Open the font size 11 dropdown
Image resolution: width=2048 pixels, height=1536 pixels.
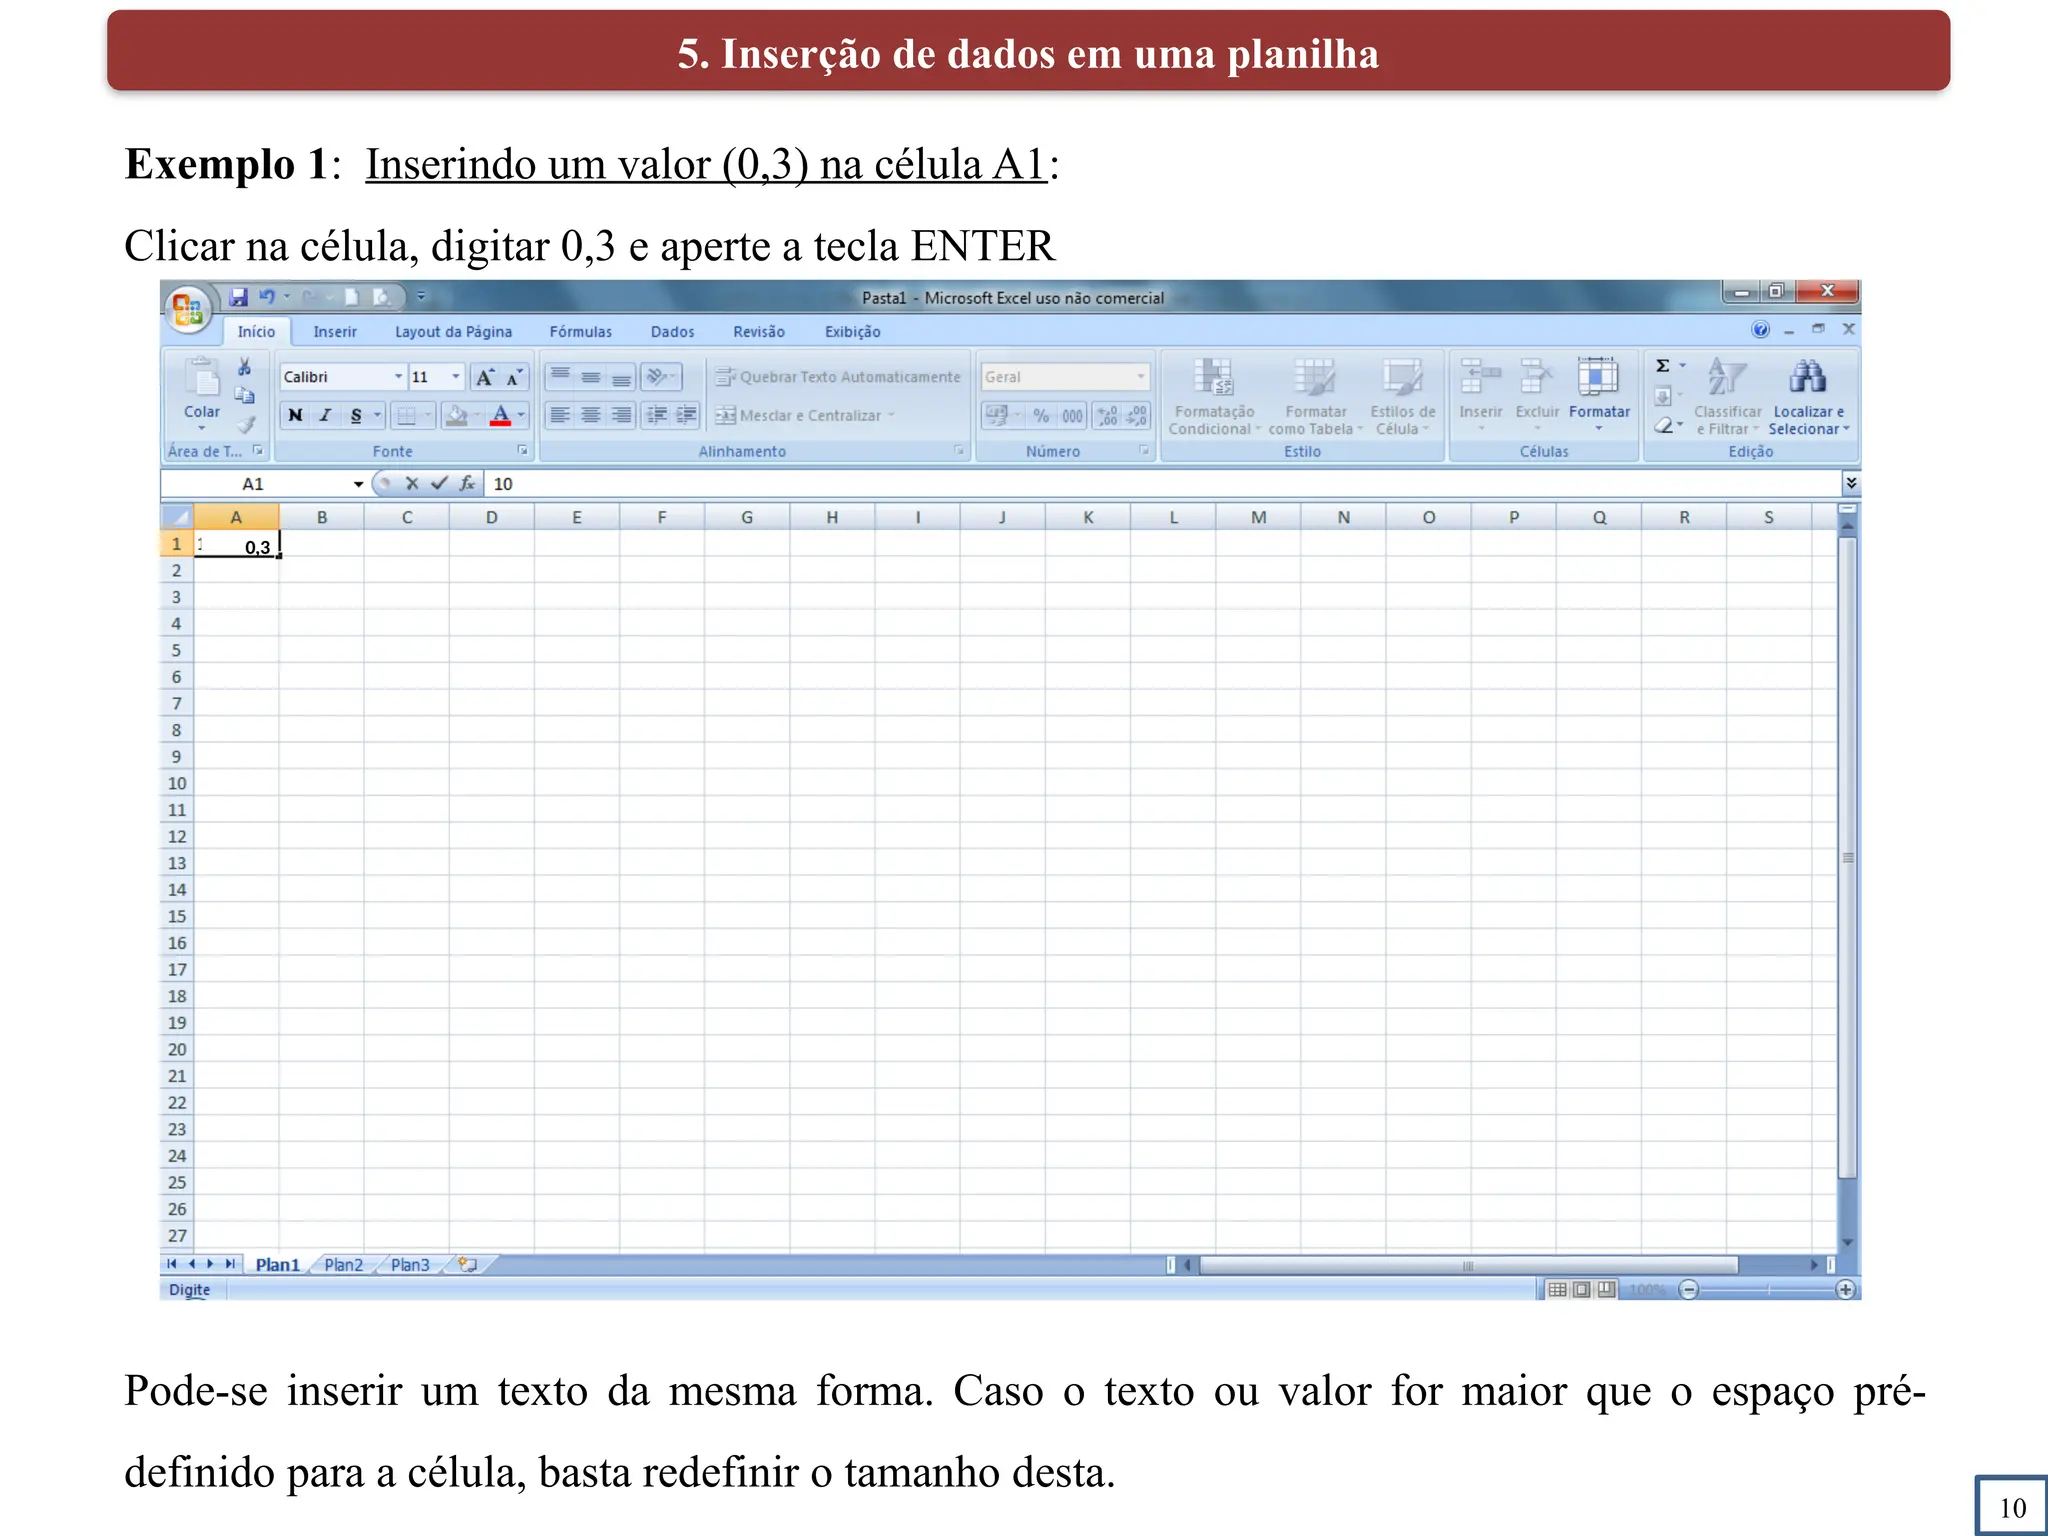456,377
